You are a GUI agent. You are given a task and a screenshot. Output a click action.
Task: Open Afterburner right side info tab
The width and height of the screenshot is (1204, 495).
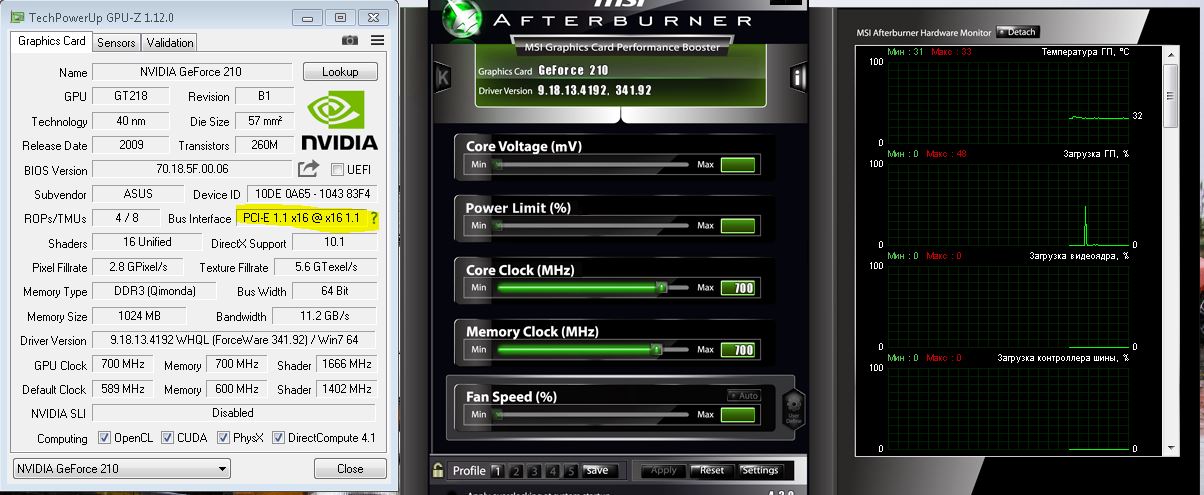click(798, 77)
